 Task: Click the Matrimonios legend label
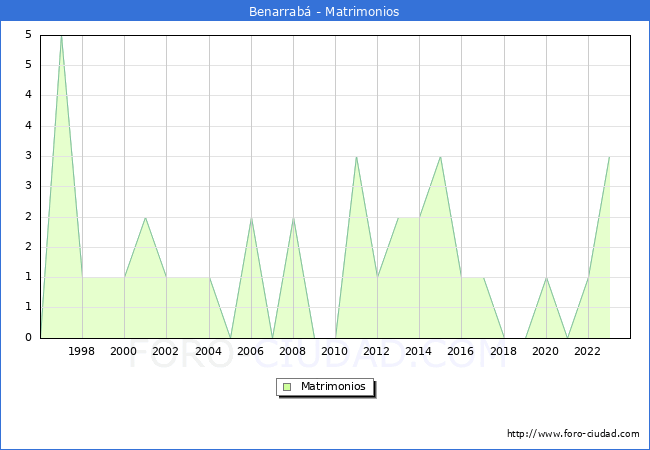(333, 386)
